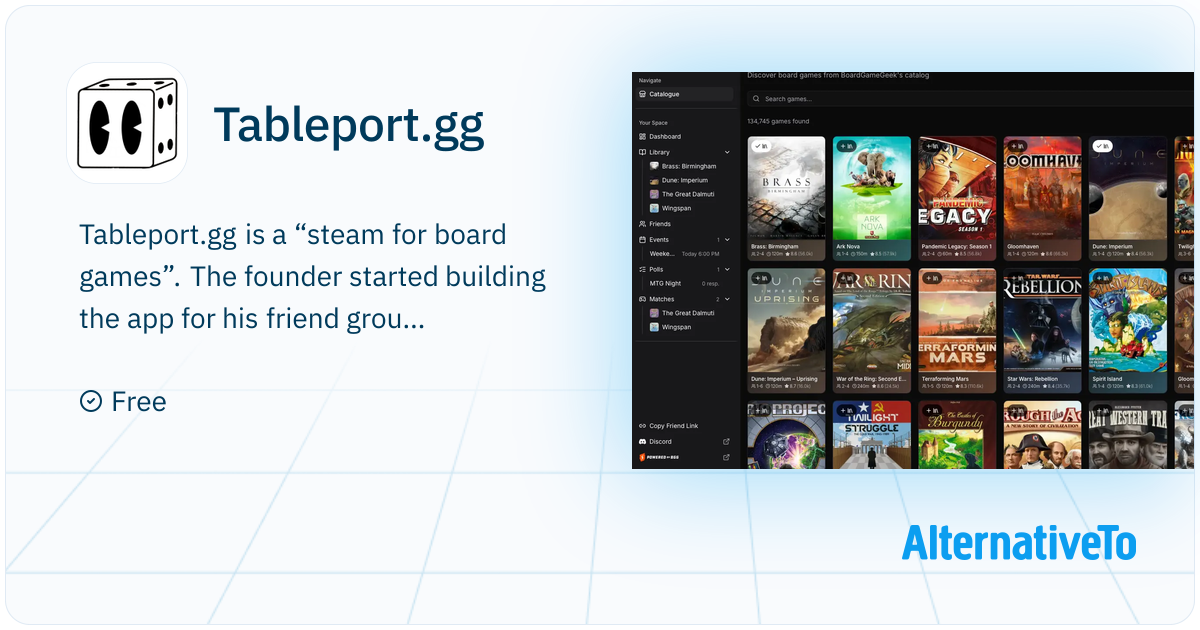Select Dune: Imperium in Library list
This screenshot has height=630, width=1200.
(x=684, y=180)
